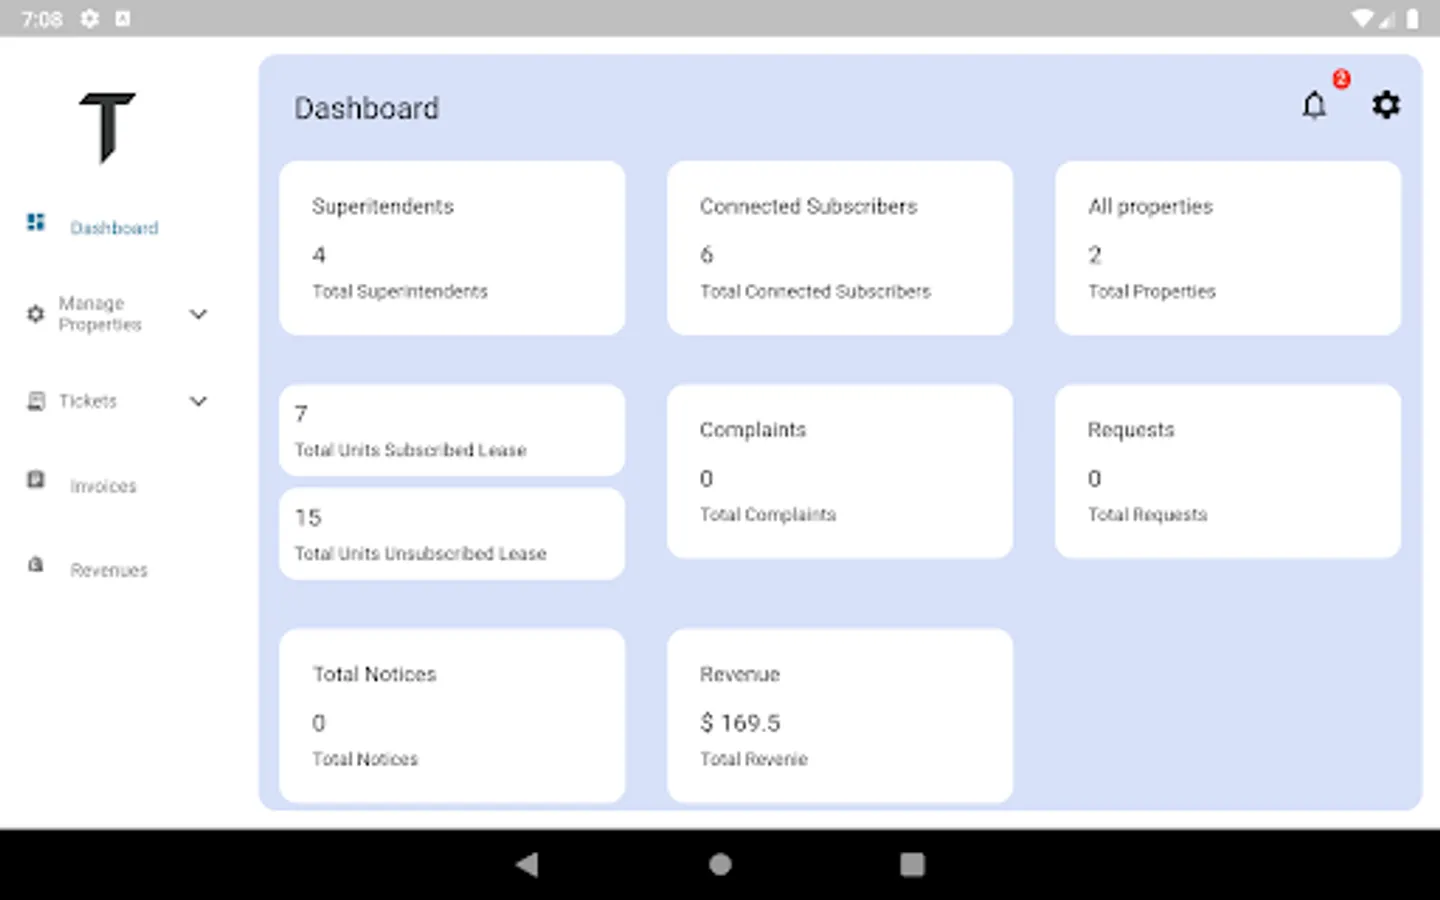Tap Android recent apps button
Screen dimensions: 1440x900
[x=912, y=864]
